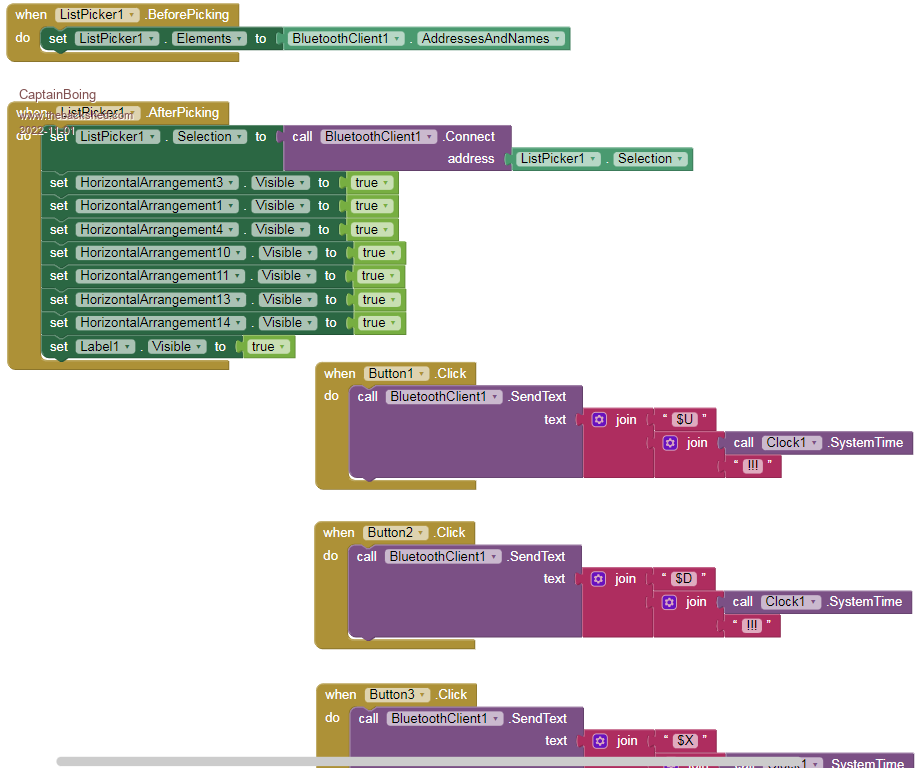The height and width of the screenshot is (768, 919).
Task: Click the horizontal scrollbar at the bottom
Action: (x=400, y=761)
